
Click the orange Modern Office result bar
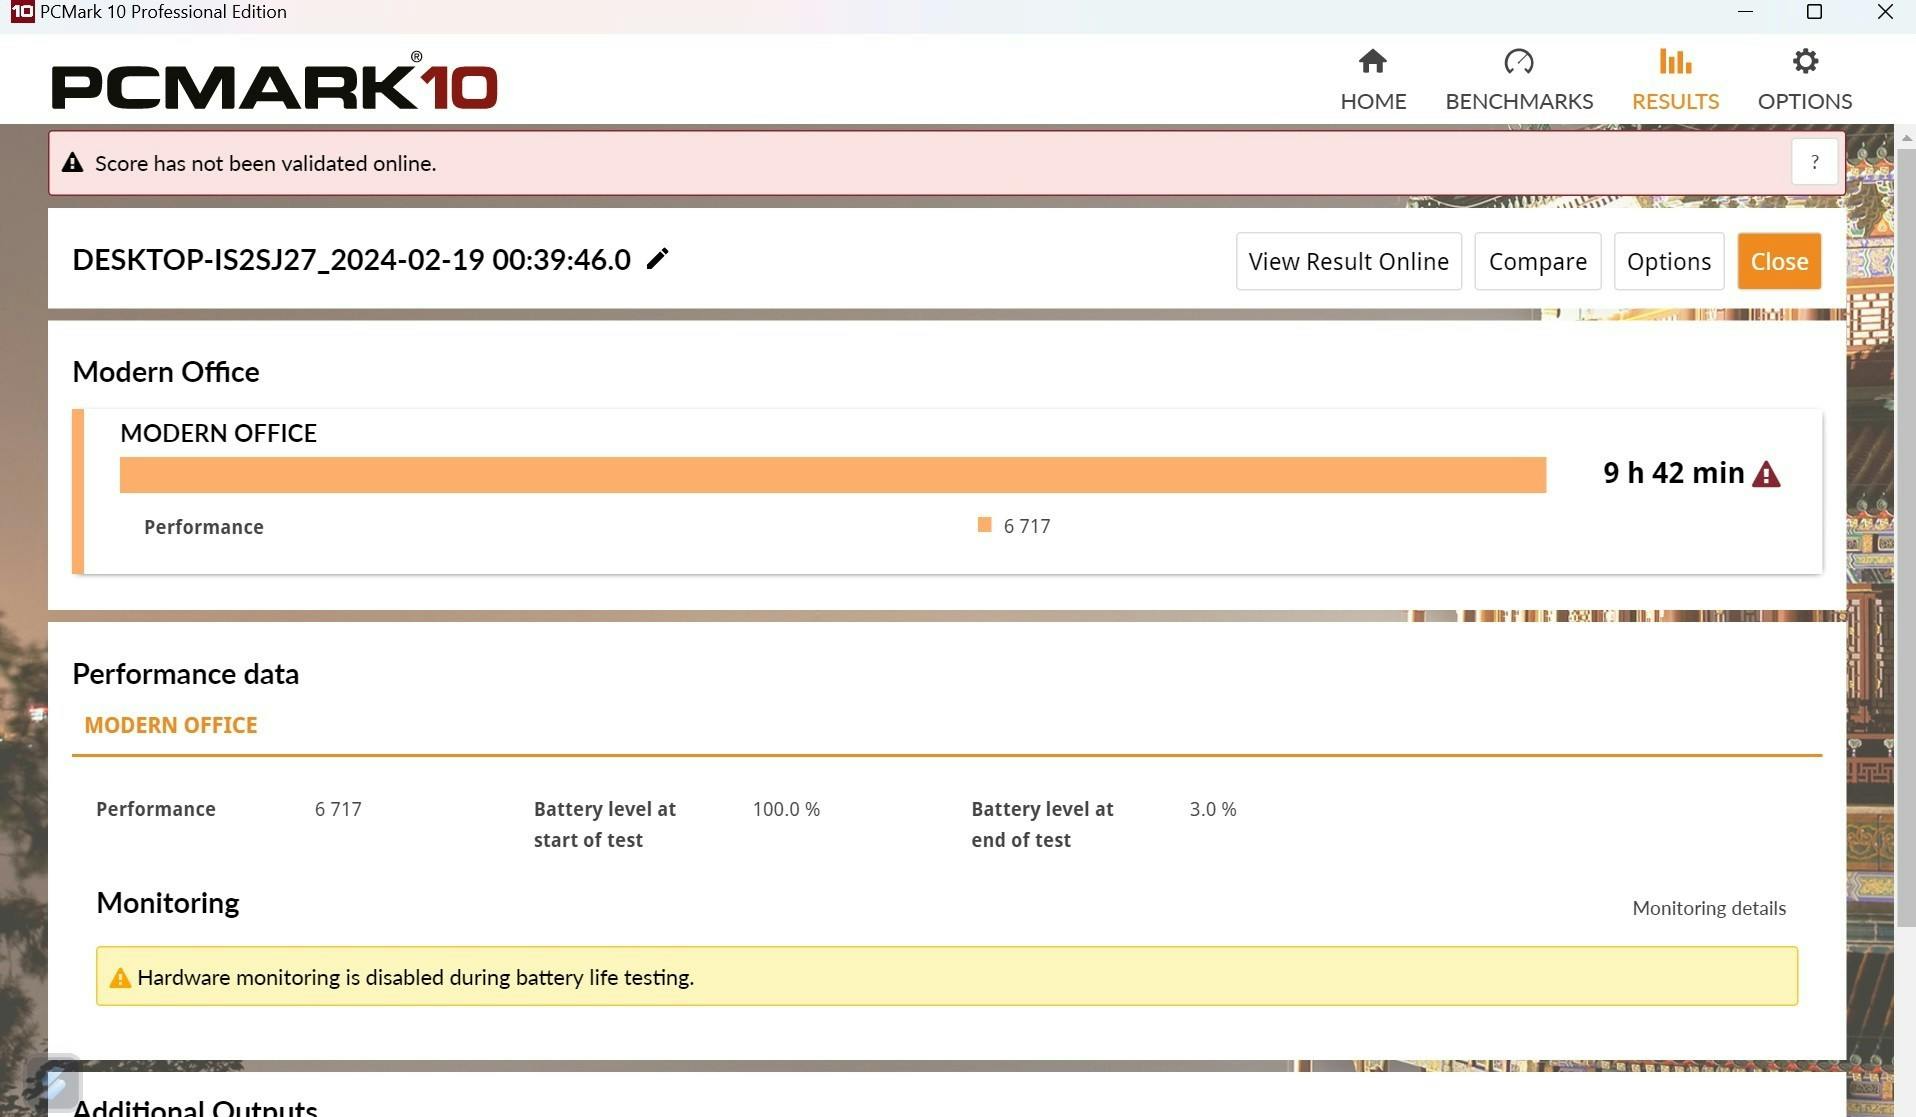pyautogui.click(x=833, y=475)
